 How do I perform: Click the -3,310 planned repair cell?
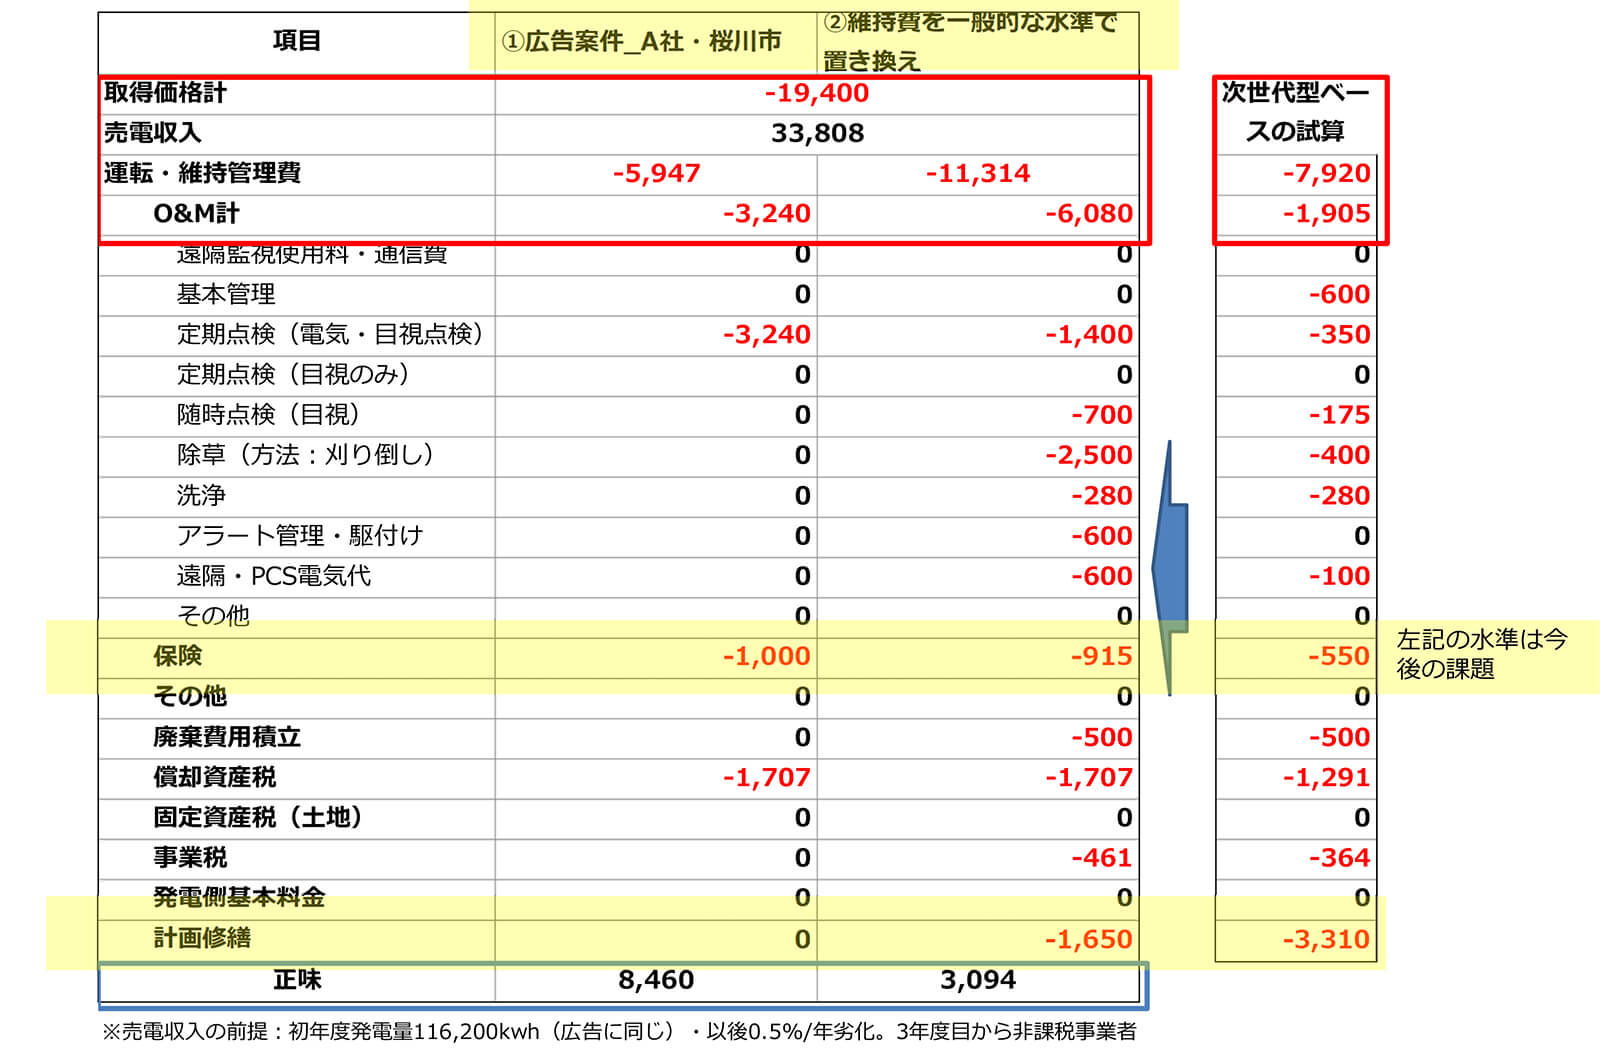tap(1325, 939)
